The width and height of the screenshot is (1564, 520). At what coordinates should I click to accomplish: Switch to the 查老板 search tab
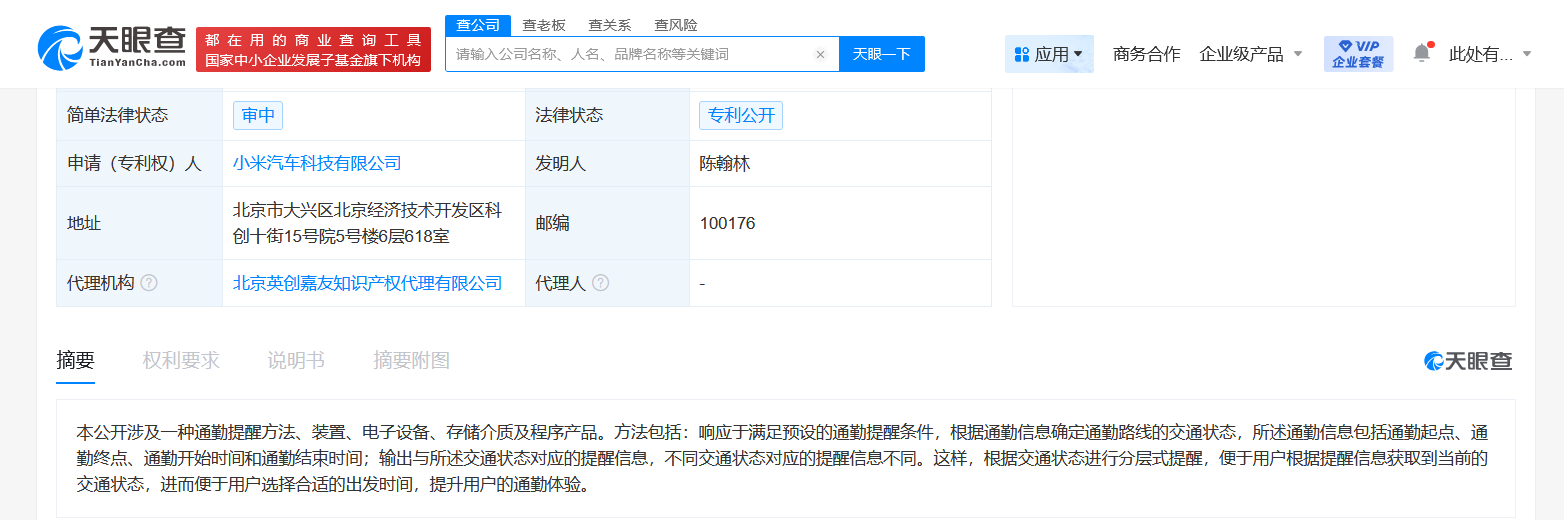544,25
